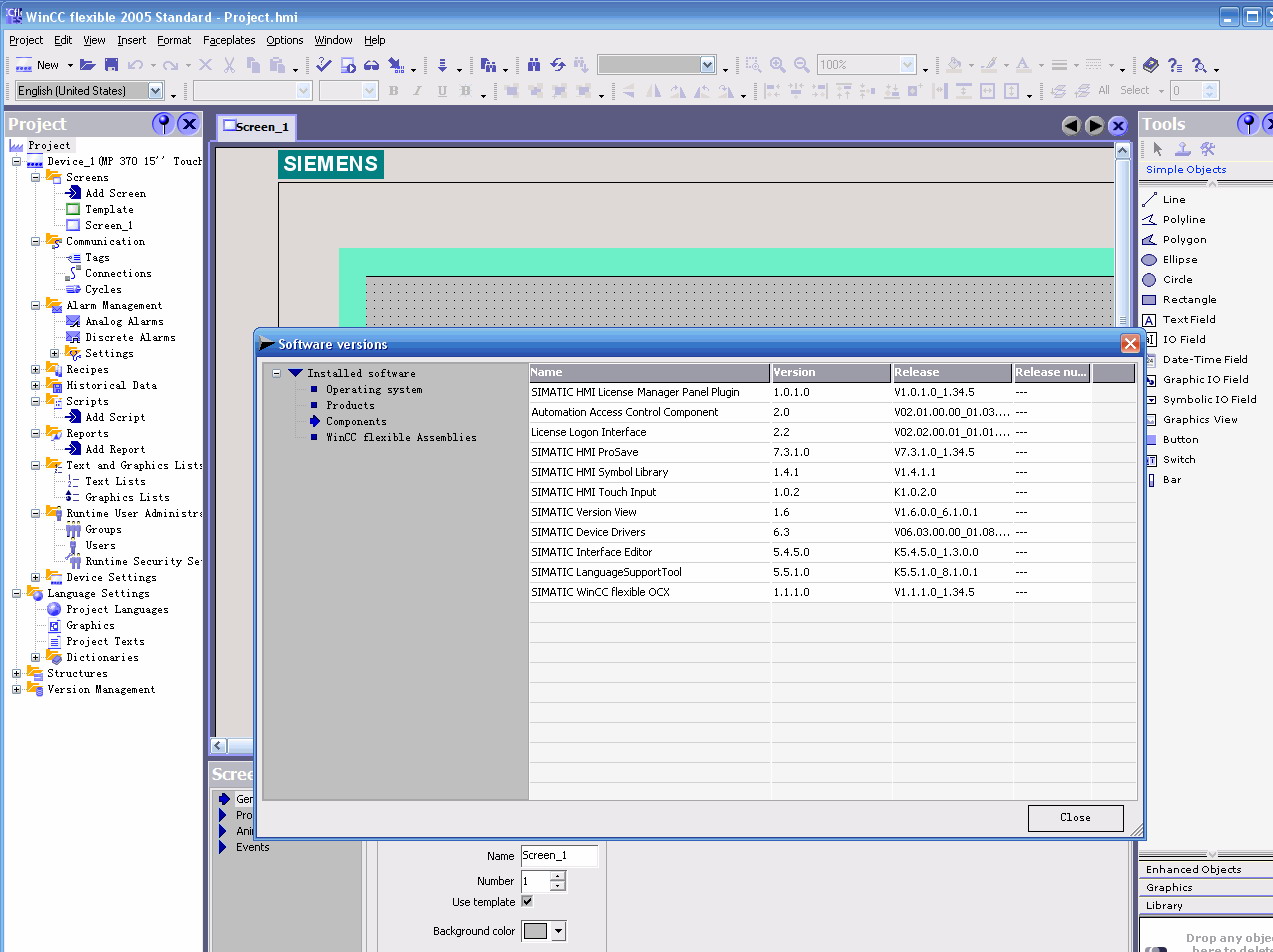Start runtime with the play screen icon
The width and height of the screenshot is (1273, 952).
pyautogui.click(x=348, y=65)
